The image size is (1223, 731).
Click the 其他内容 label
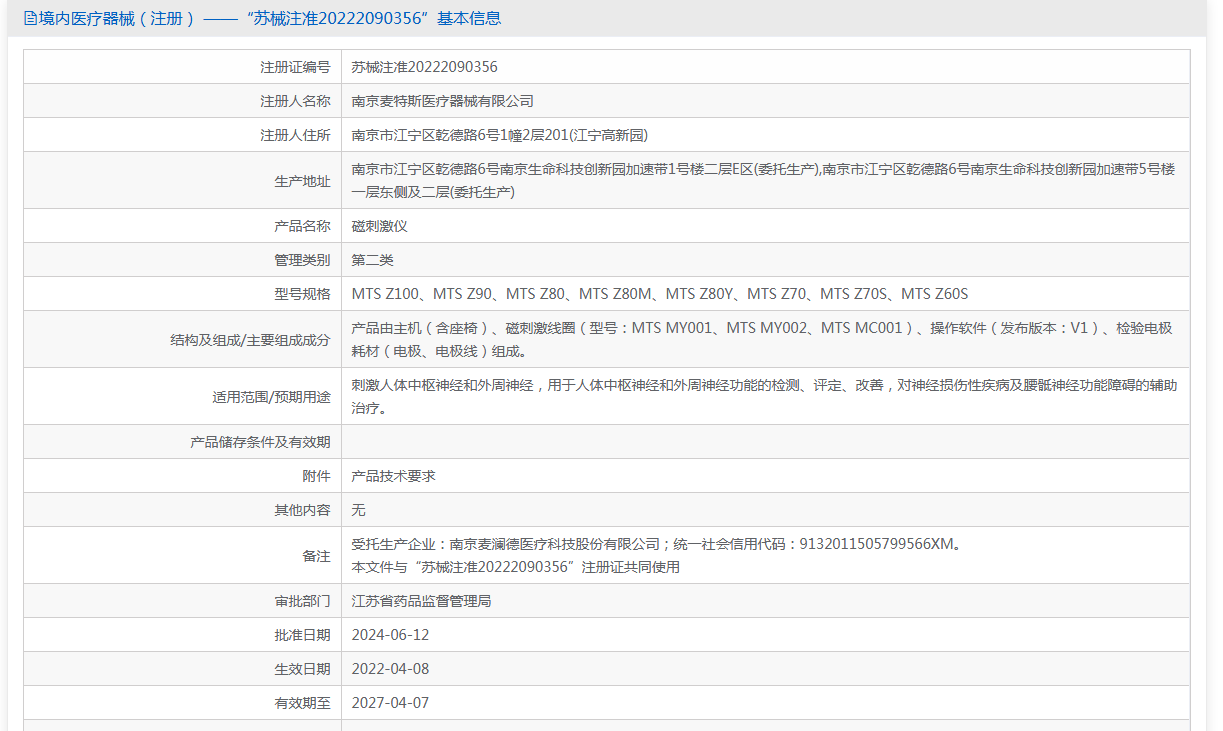point(302,510)
